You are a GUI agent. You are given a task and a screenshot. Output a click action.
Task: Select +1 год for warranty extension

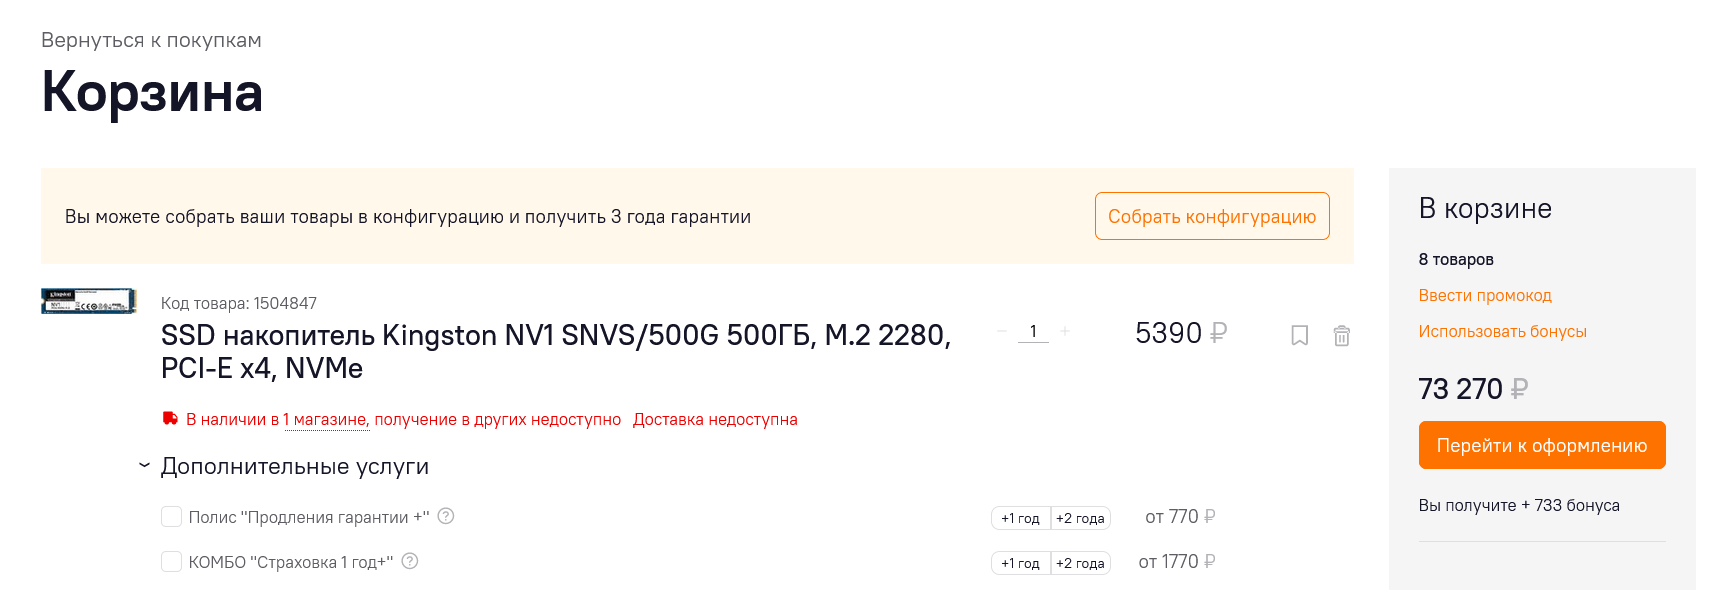1020,518
